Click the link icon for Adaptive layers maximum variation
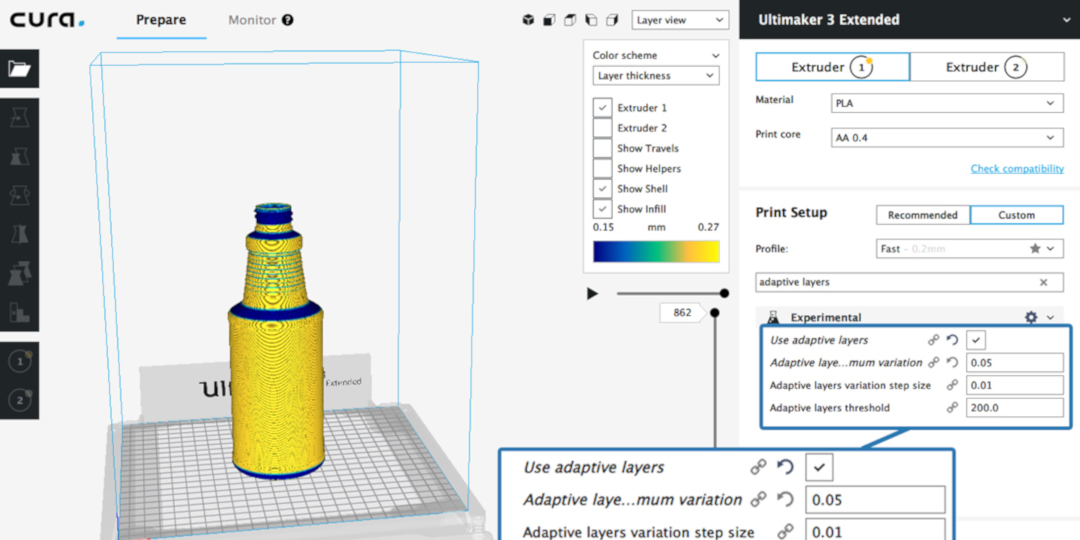Viewport: 1080px width, 540px height. [x=933, y=362]
